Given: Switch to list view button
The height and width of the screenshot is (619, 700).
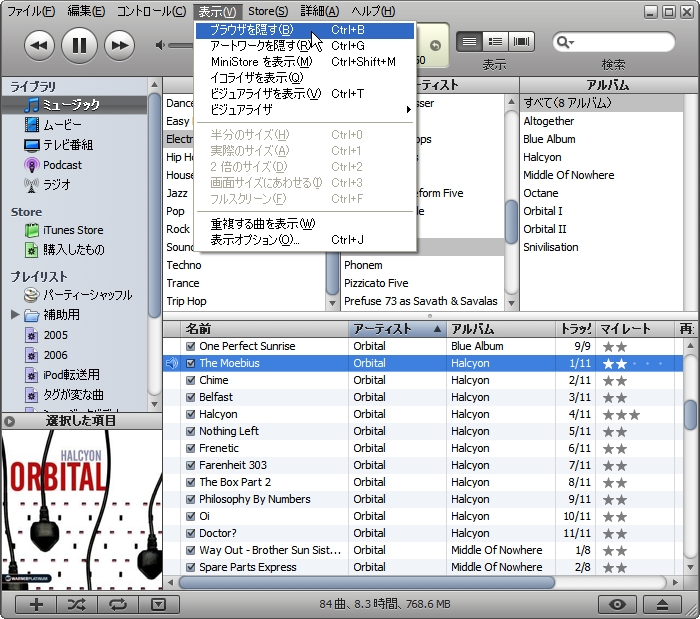Looking at the screenshot, I should (x=469, y=42).
